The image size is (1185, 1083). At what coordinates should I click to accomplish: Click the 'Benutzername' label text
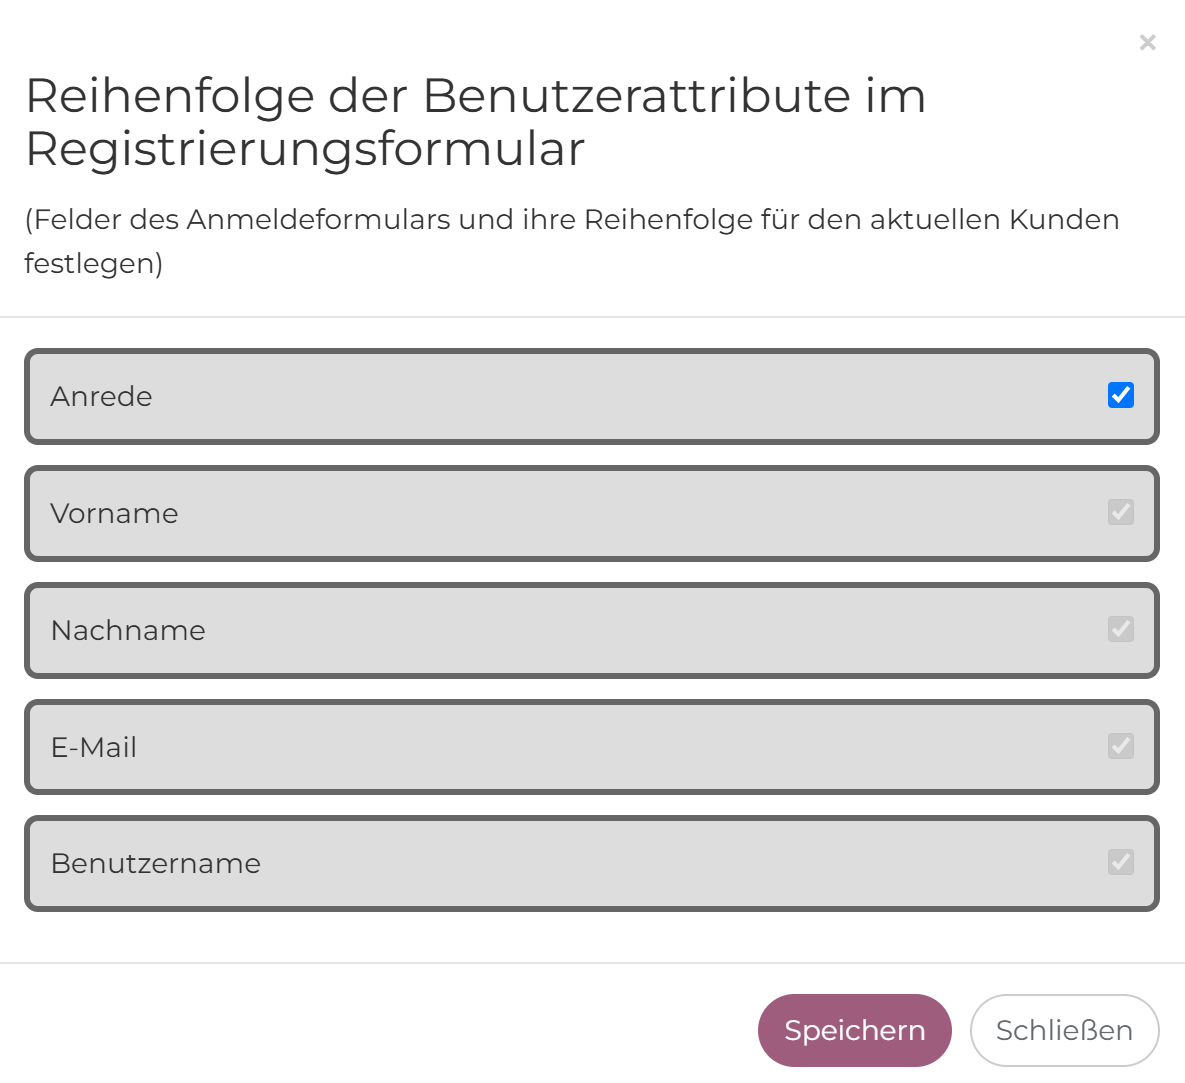[x=156, y=864]
